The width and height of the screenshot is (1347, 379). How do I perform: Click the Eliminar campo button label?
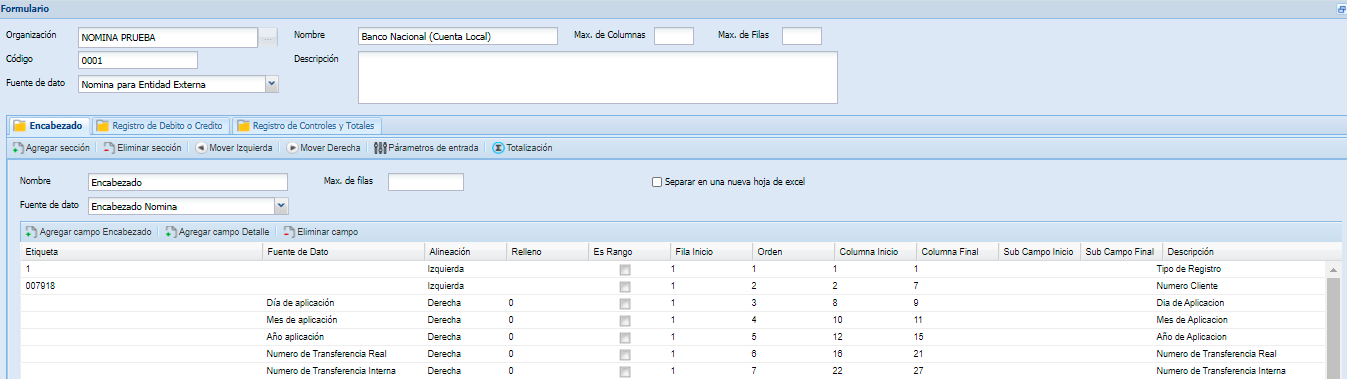328,232
